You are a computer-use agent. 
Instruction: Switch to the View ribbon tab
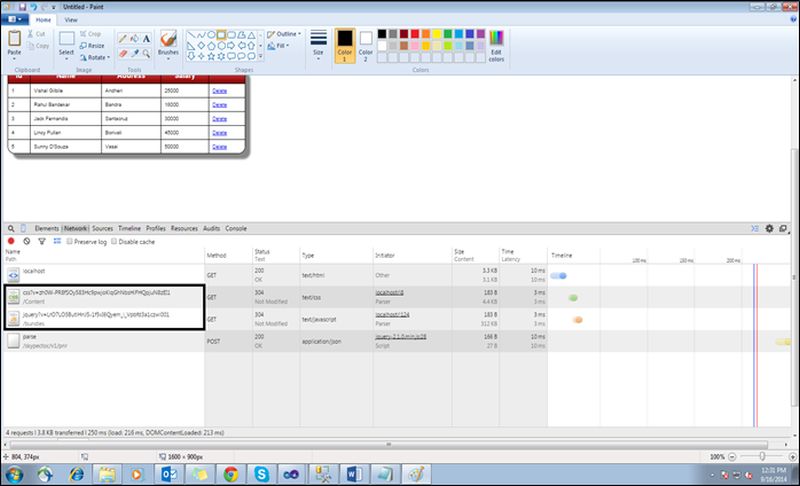[x=71, y=20]
